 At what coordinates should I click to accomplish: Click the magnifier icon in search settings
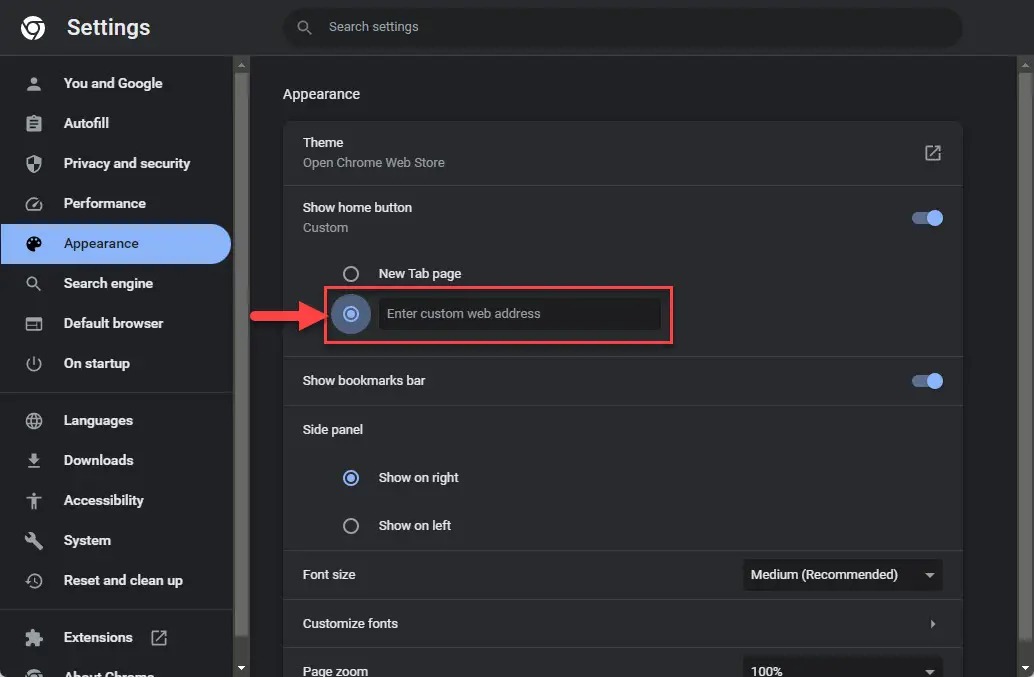tap(304, 27)
